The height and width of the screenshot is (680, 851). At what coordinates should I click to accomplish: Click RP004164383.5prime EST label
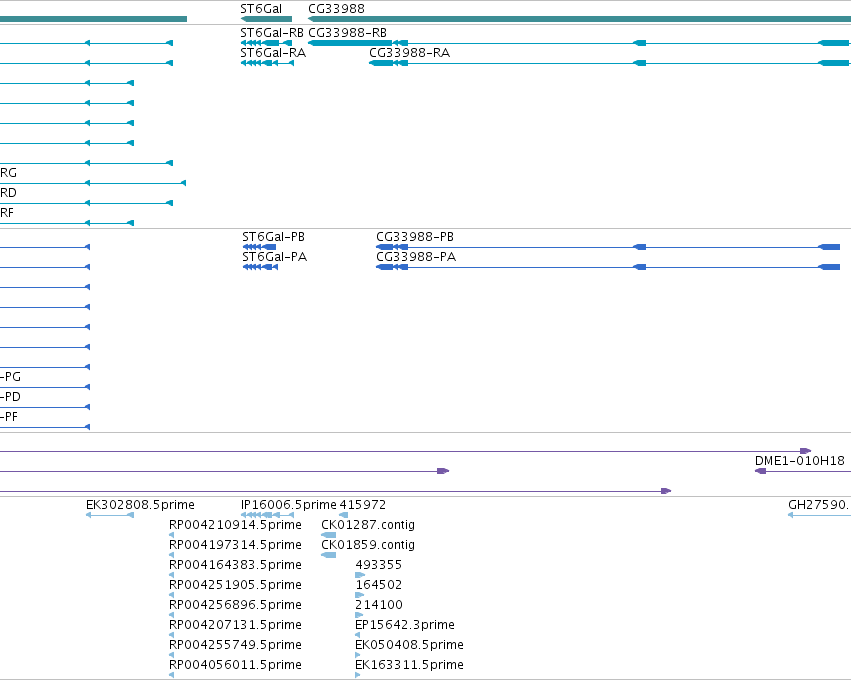[235, 565]
